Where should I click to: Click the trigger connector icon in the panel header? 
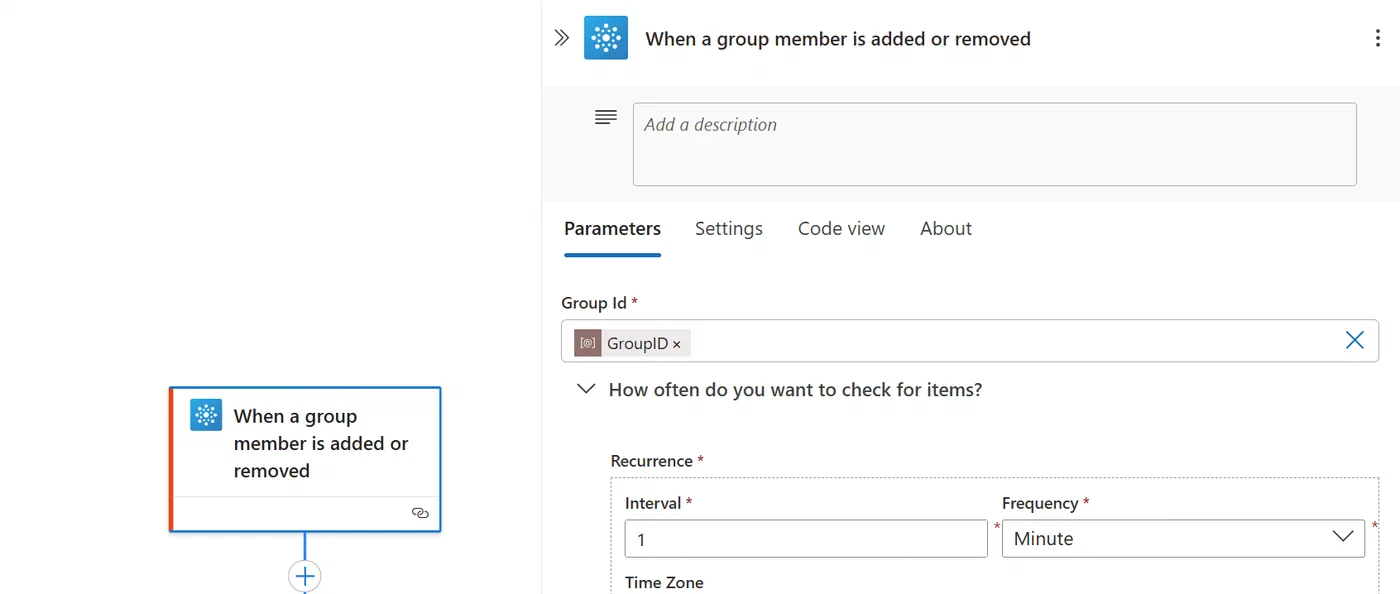click(x=606, y=38)
